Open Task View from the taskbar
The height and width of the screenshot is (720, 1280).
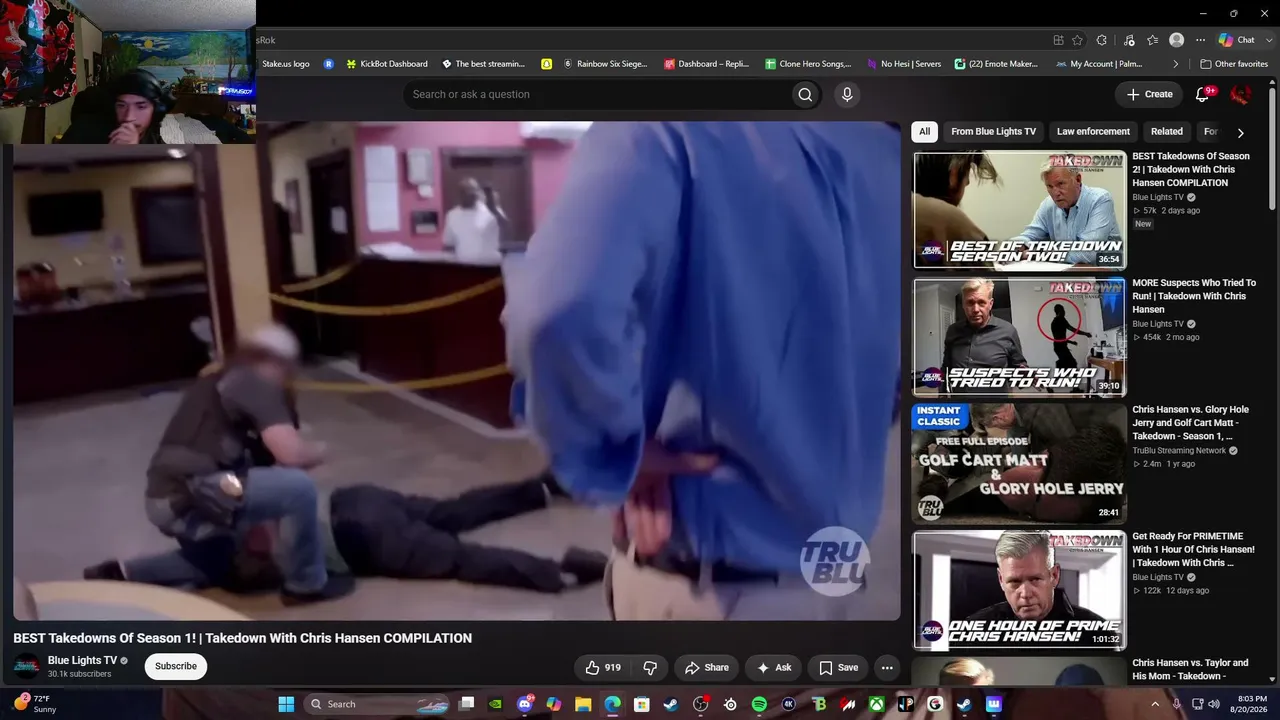pyautogui.click(x=466, y=704)
